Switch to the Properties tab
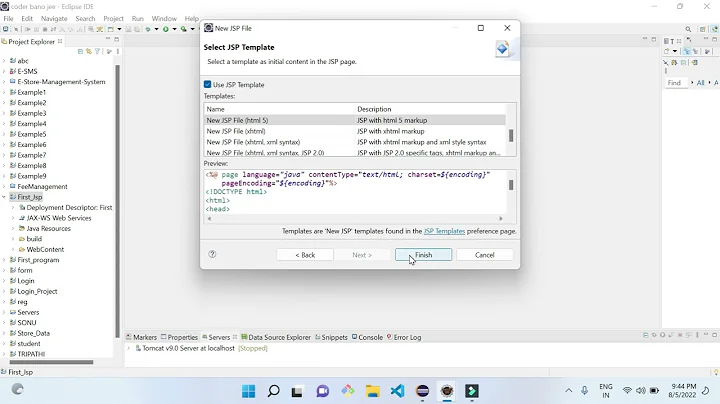Viewport: 720px width, 404px height. (x=179, y=337)
